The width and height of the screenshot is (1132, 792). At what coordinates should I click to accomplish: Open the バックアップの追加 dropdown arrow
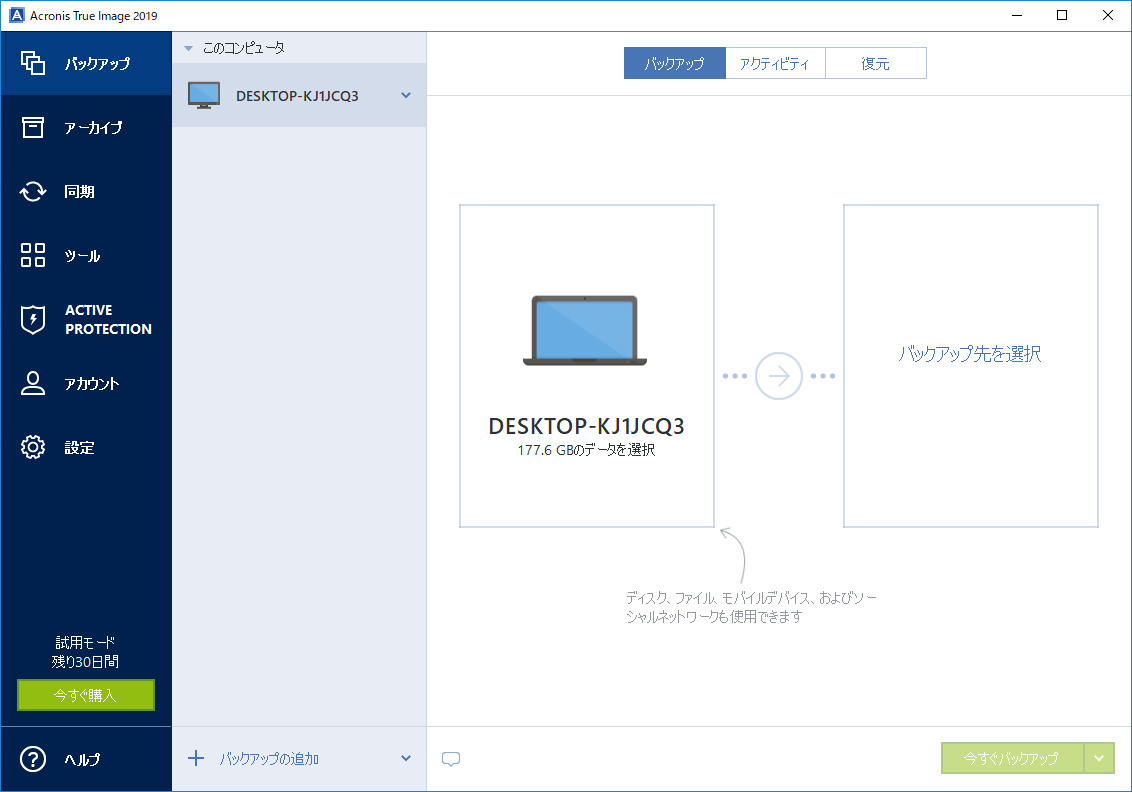click(x=406, y=758)
